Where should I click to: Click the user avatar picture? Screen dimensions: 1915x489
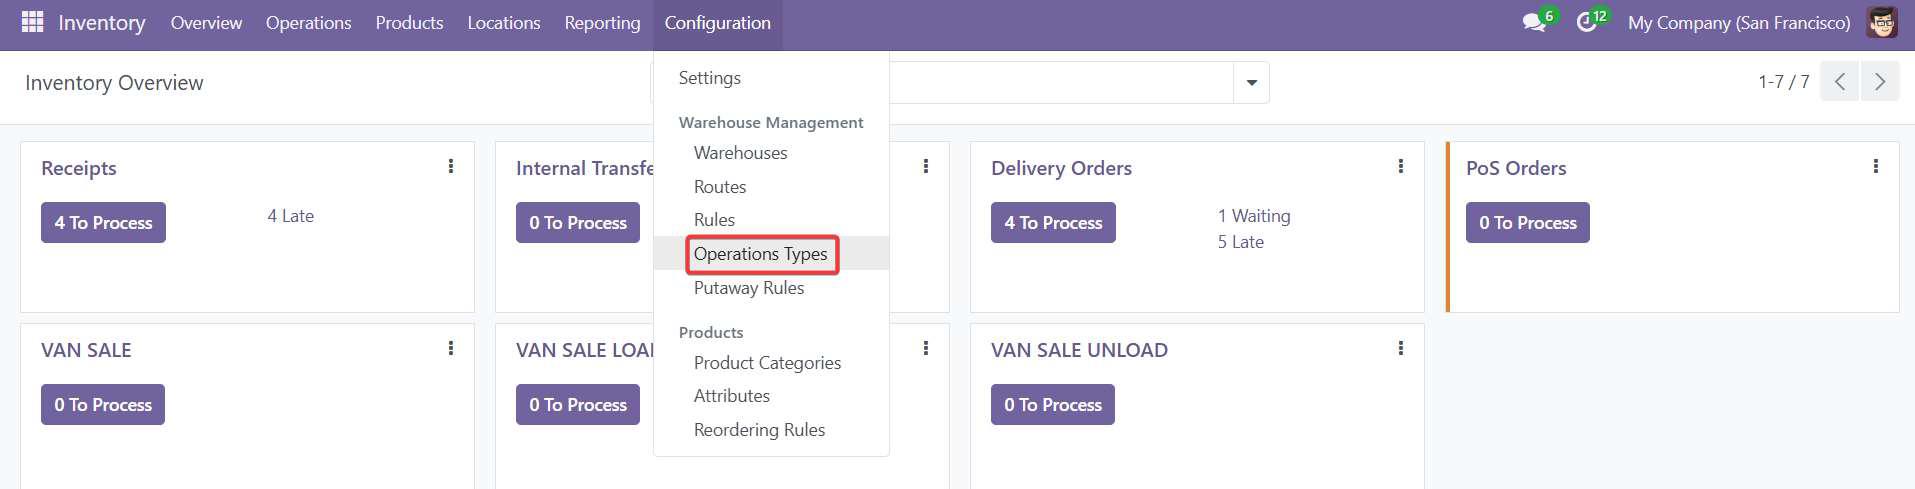1882,23
